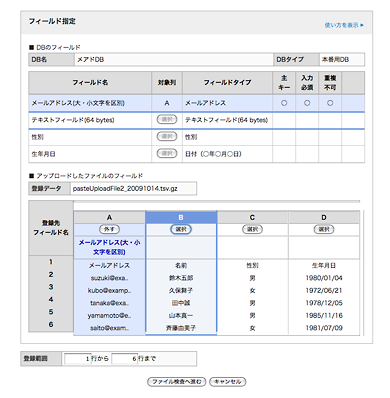Toggle 重複不可 circle for mail address row
Image resolution: width=390 pixels, height=398 pixels.
(330, 103)
